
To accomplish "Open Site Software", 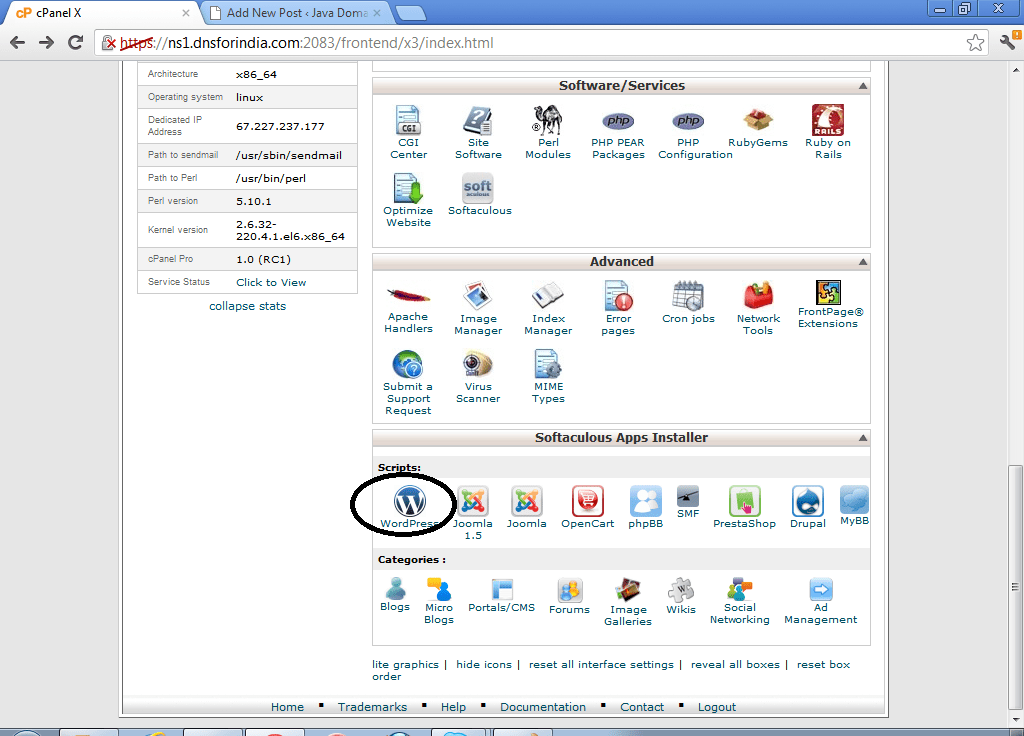I will (x=478, y=133).
